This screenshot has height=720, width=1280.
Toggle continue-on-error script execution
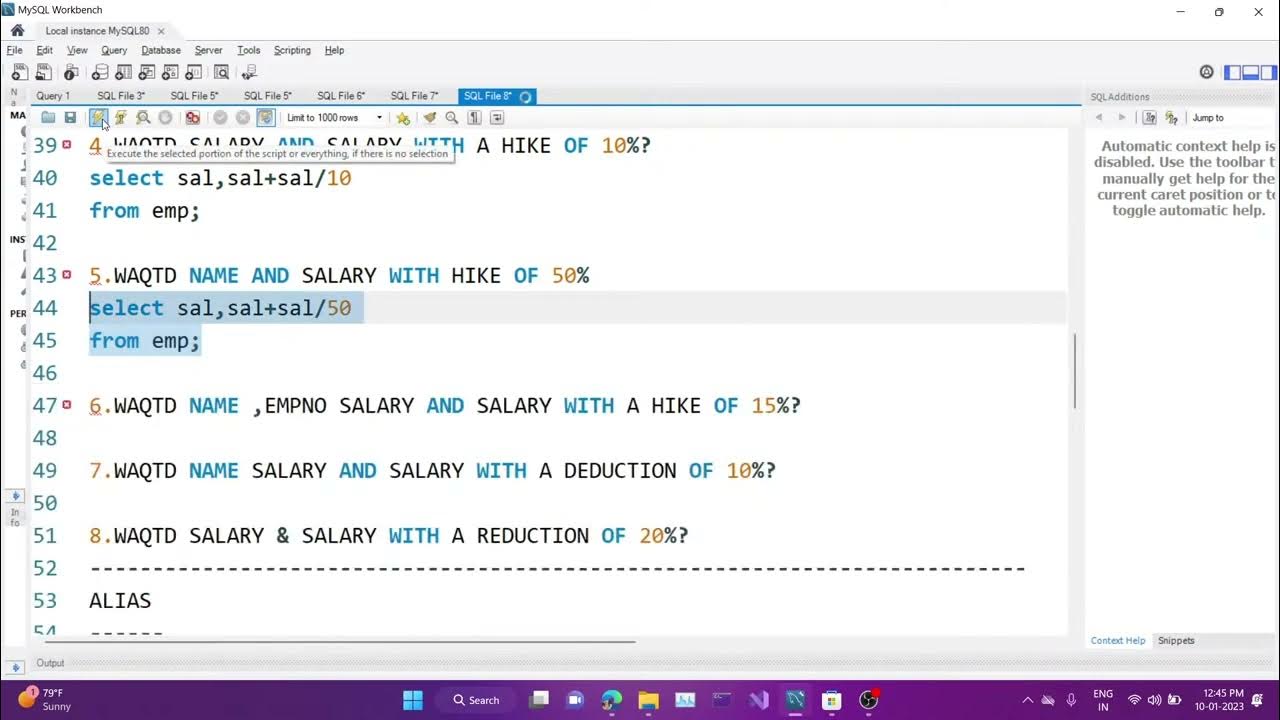click(x=193, y=118)
